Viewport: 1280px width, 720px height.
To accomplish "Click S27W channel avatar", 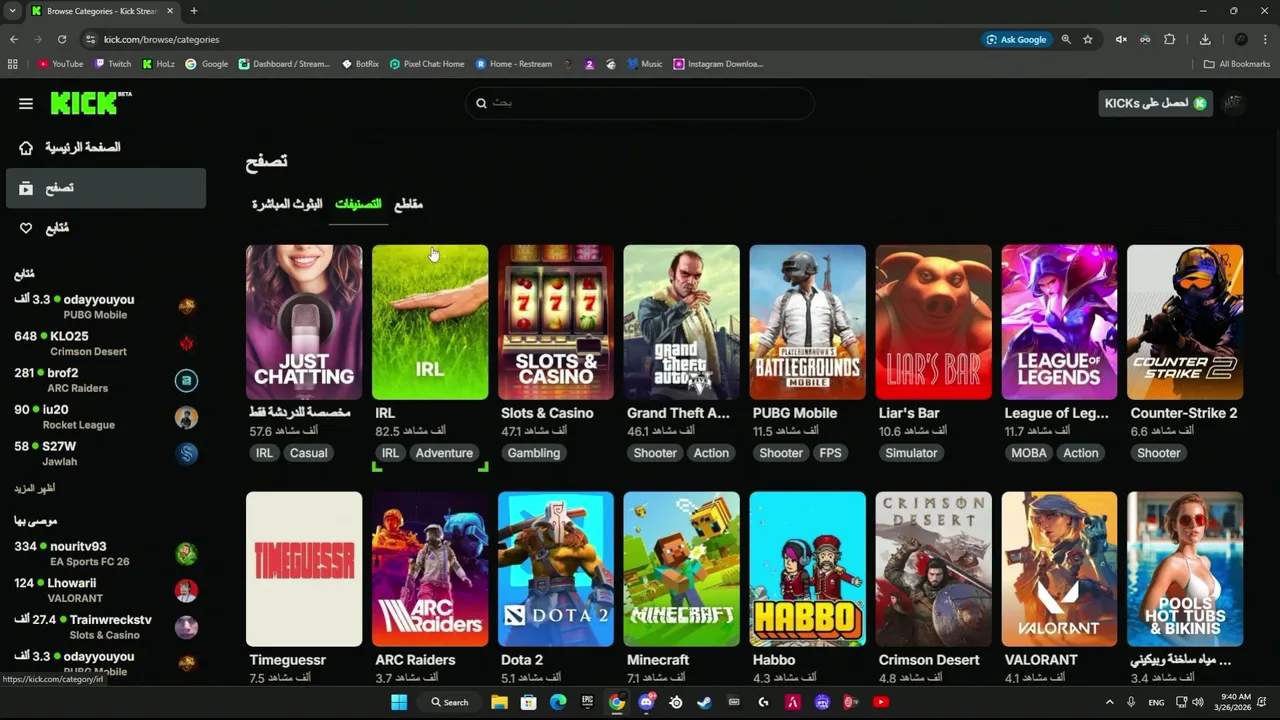I will [186, 454].
